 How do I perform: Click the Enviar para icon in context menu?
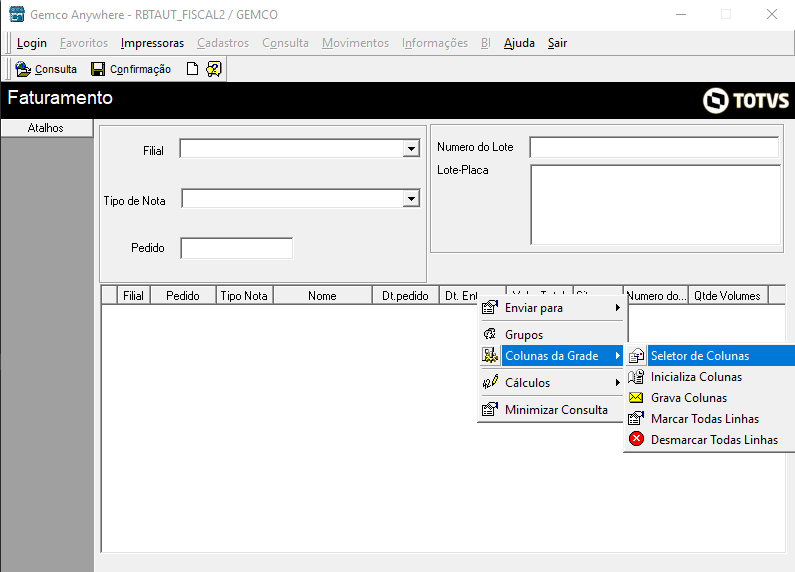[x=490, y=307]
